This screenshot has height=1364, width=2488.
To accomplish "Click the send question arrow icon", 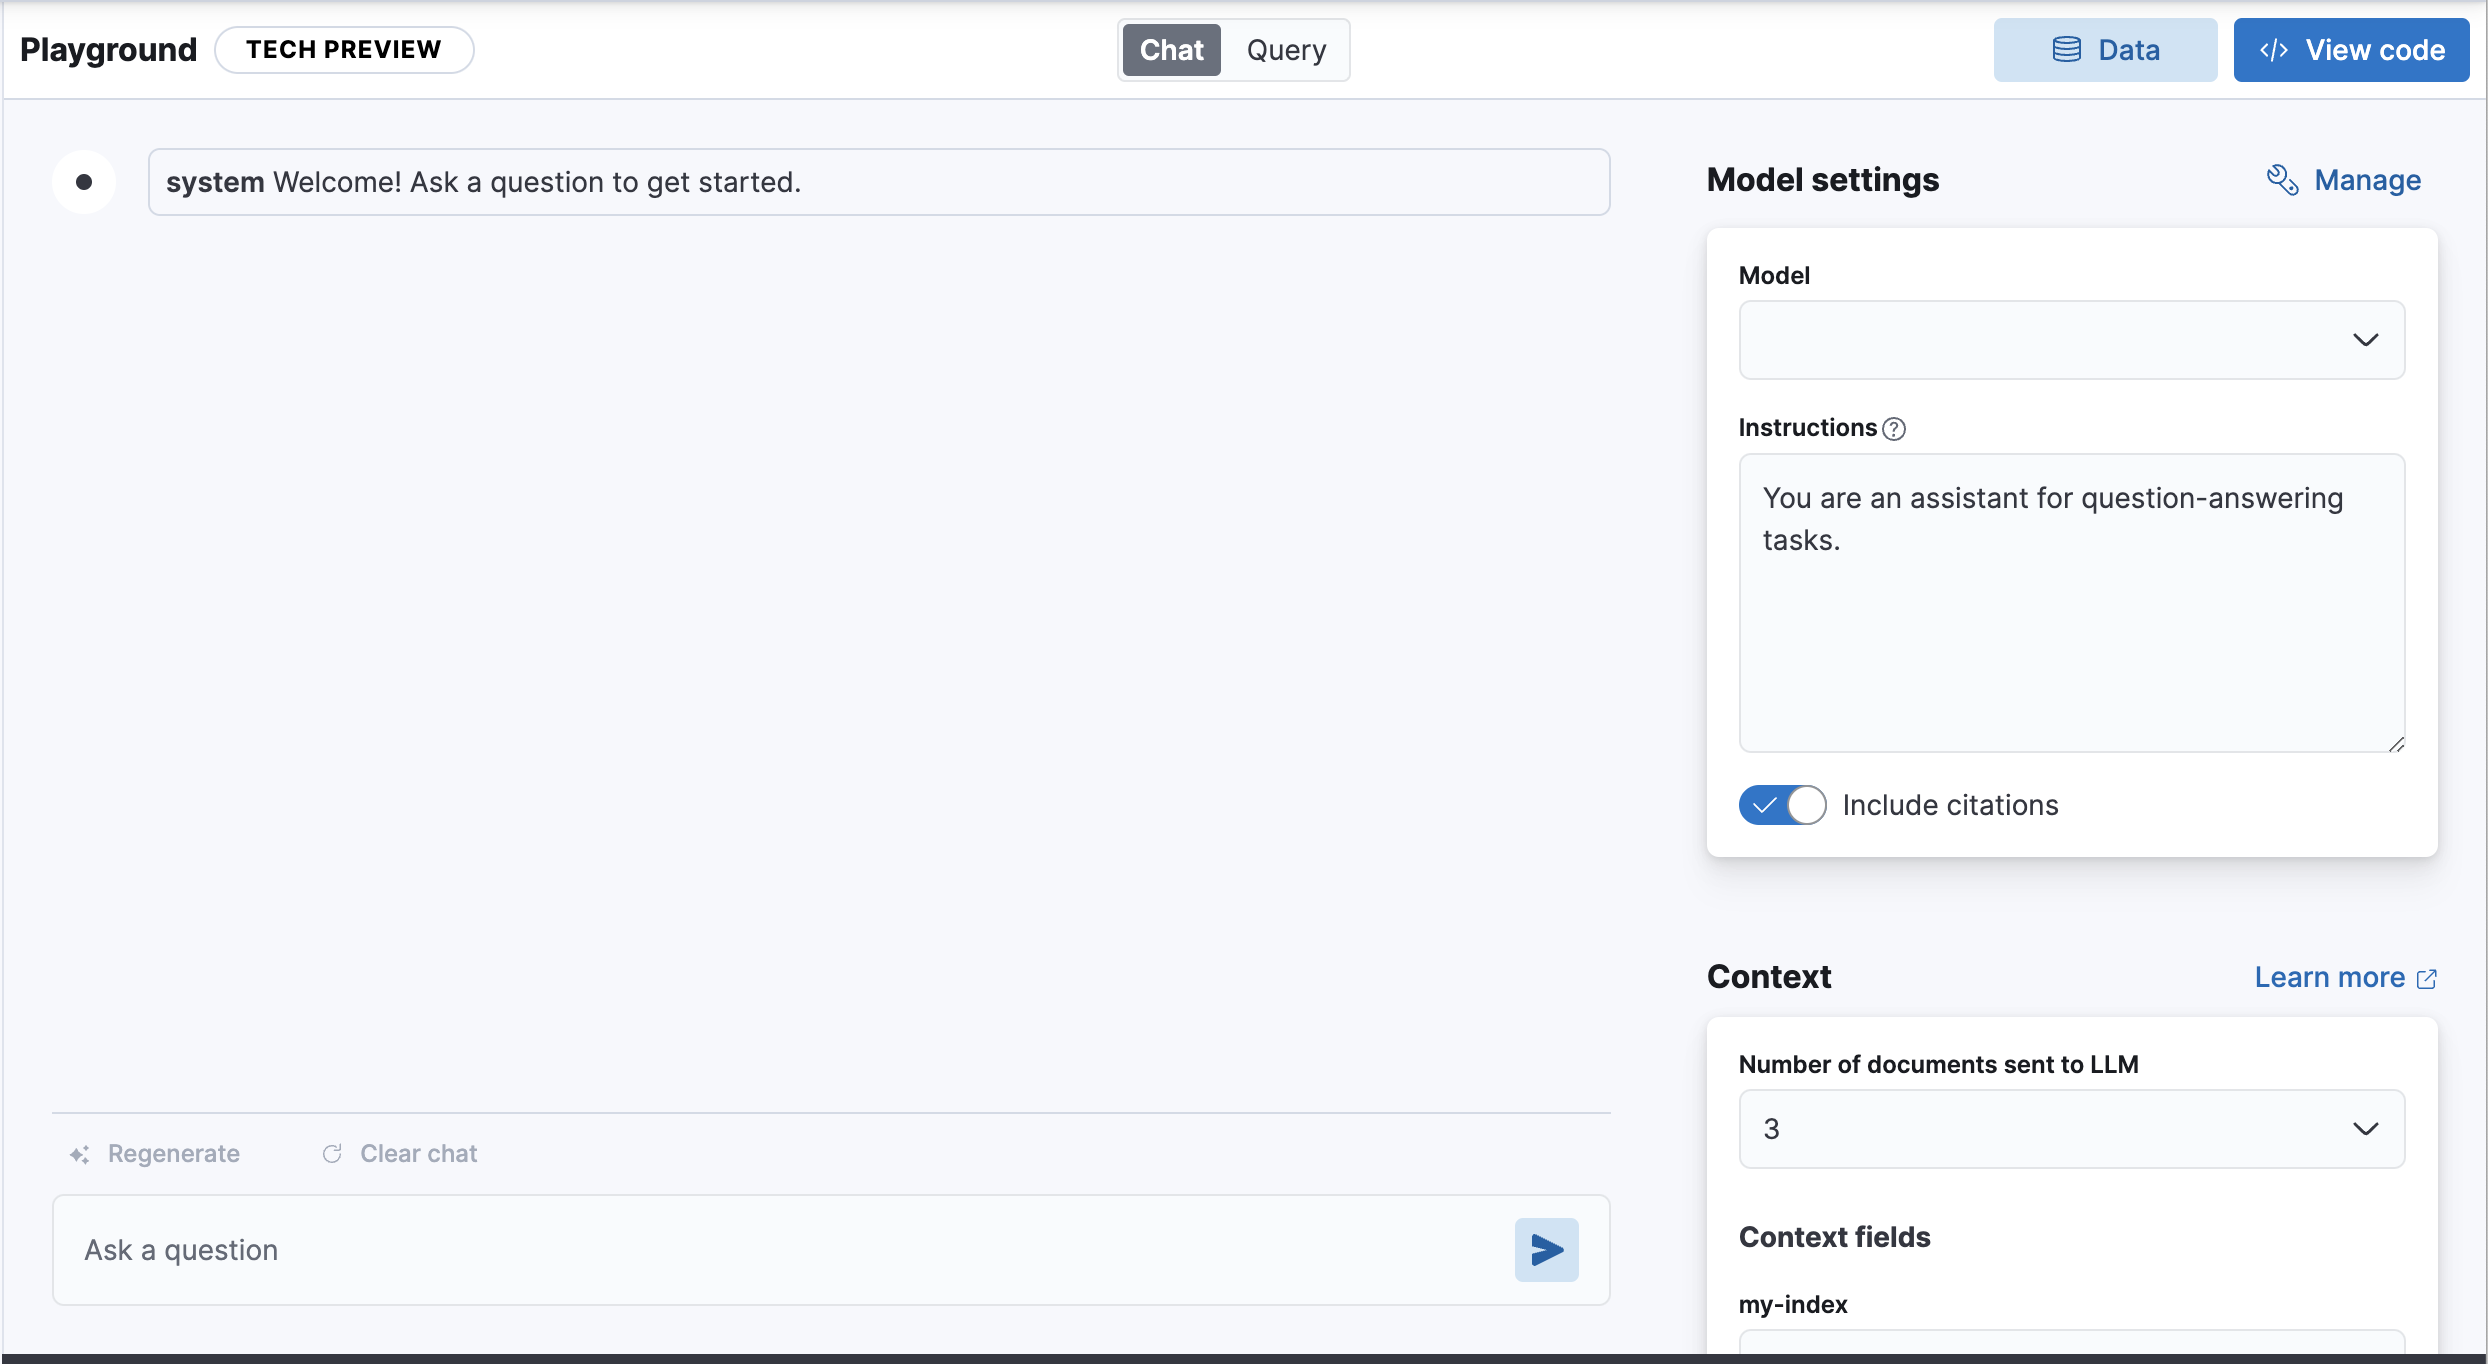I will coord(1545,1249).
